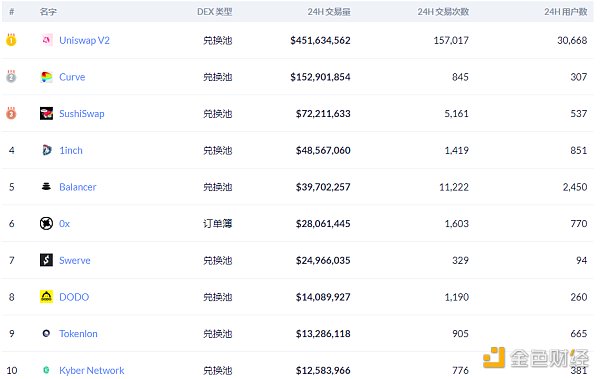The width and height of the screenshot is (600, 379).
Task: Sort by DEX 类型 column header
Action: [x=214, y=11]
